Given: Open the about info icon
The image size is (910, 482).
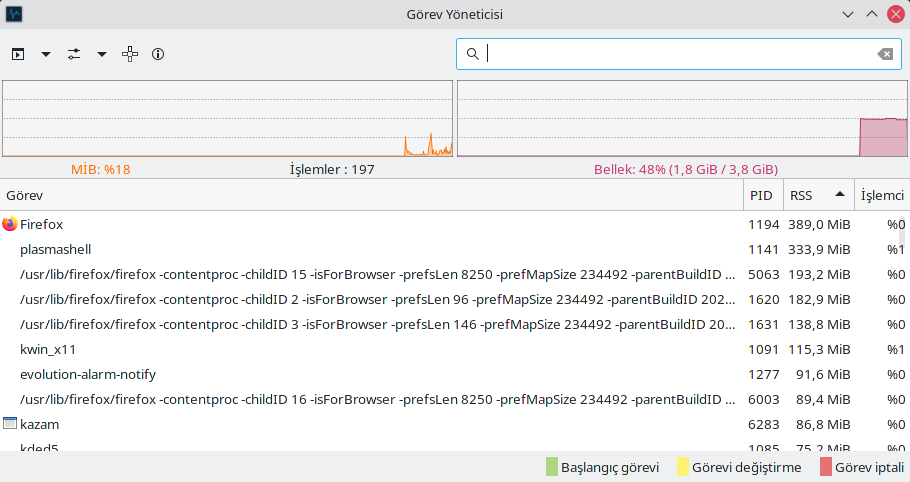Looking at the screenshot, I should coord(158,54).
